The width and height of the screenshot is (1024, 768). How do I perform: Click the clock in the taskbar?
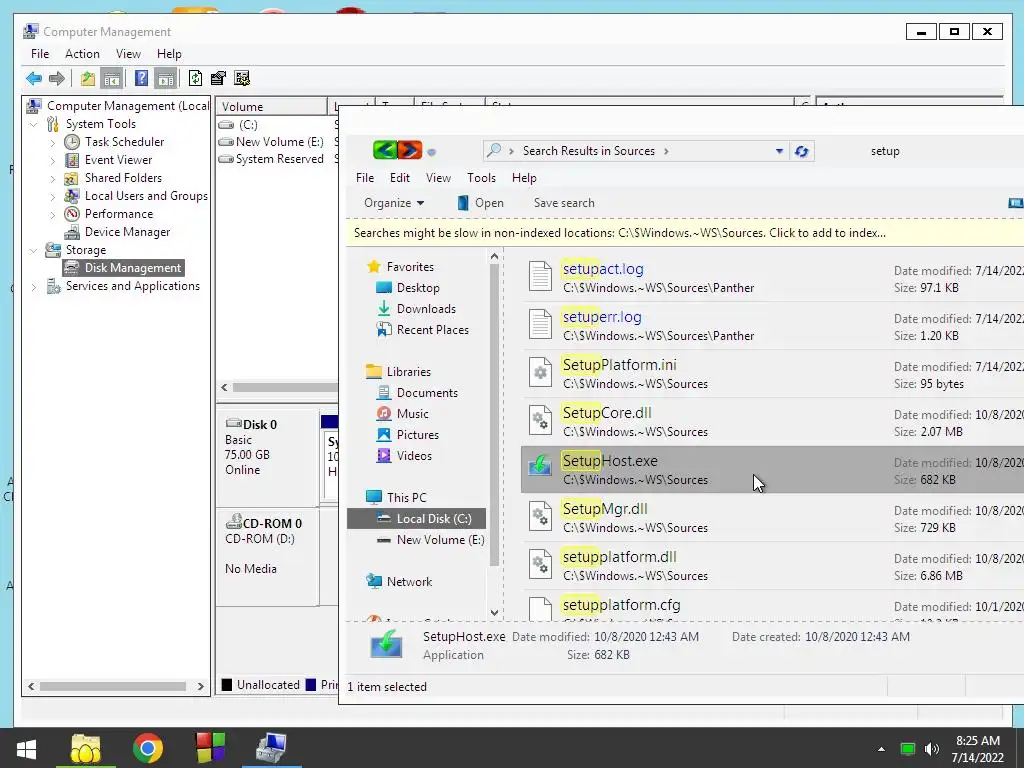978,749
